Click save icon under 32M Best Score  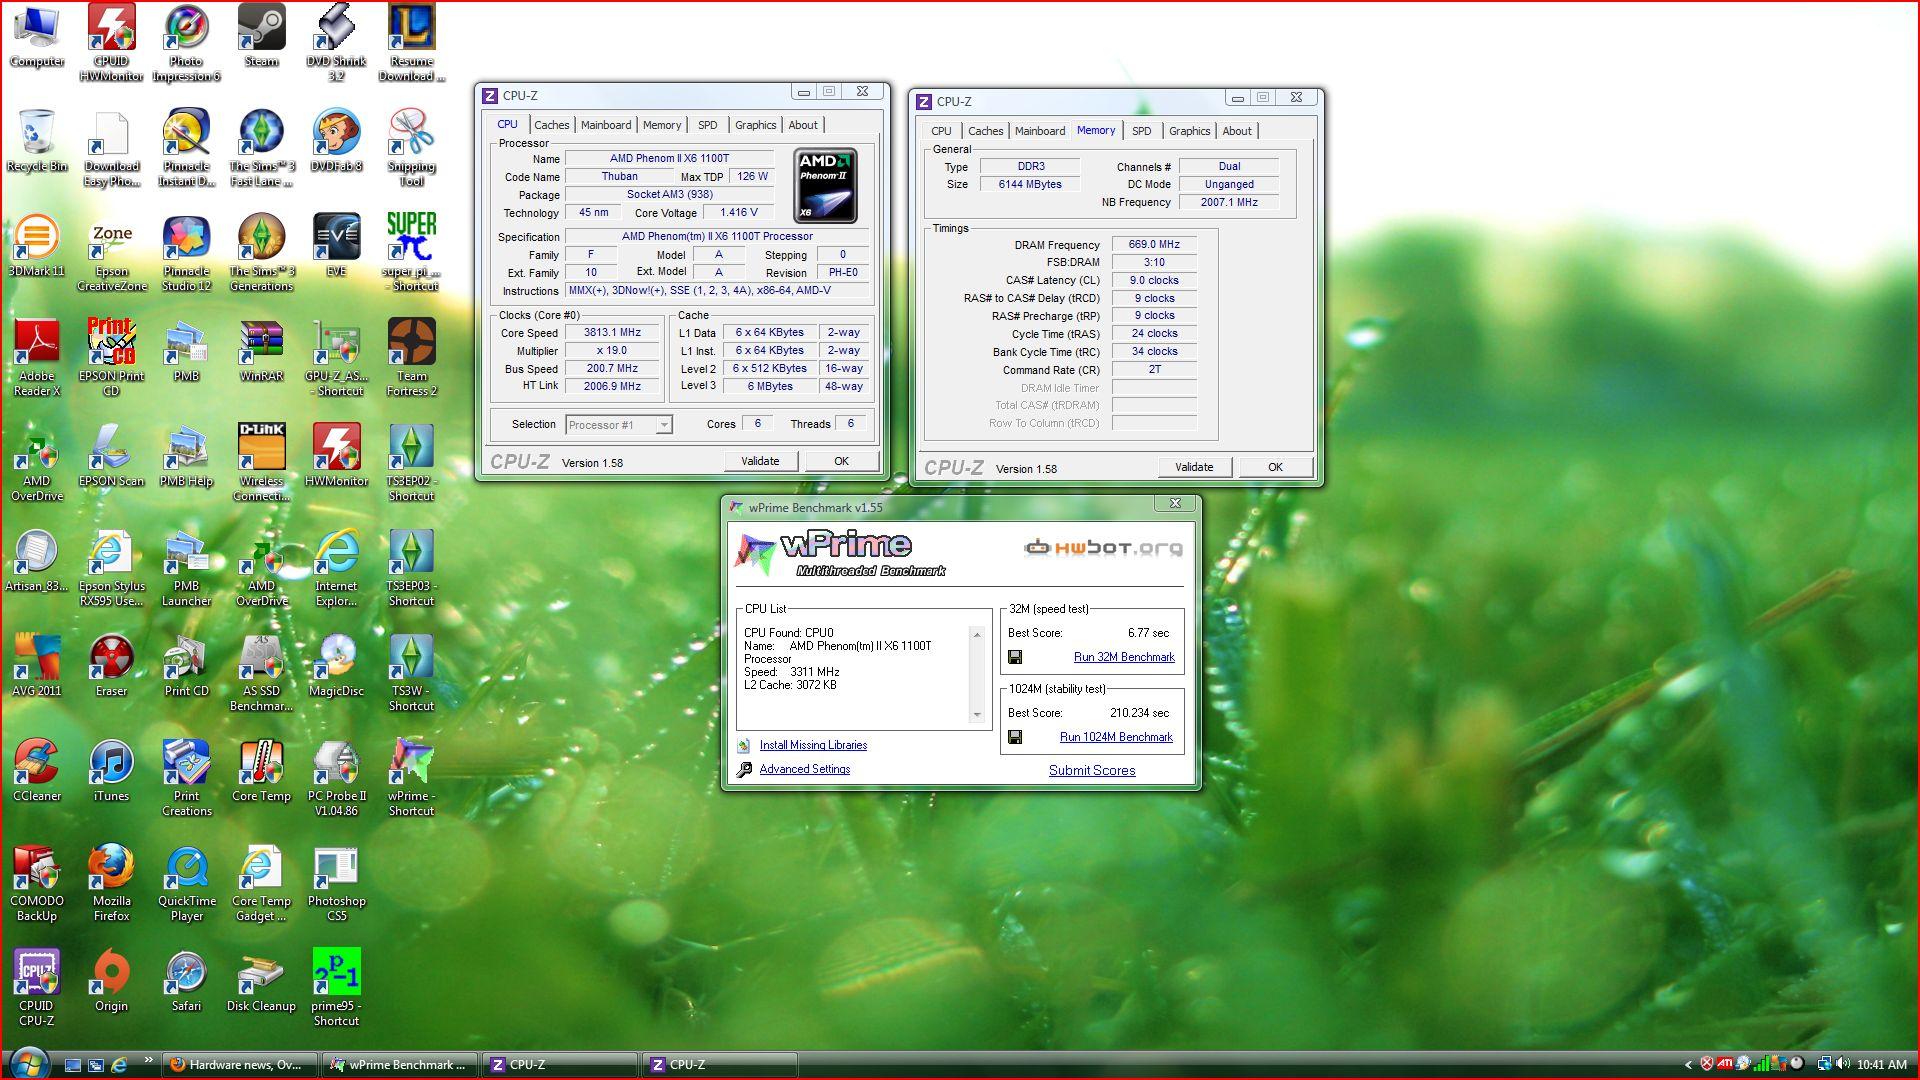point(1015,657)
